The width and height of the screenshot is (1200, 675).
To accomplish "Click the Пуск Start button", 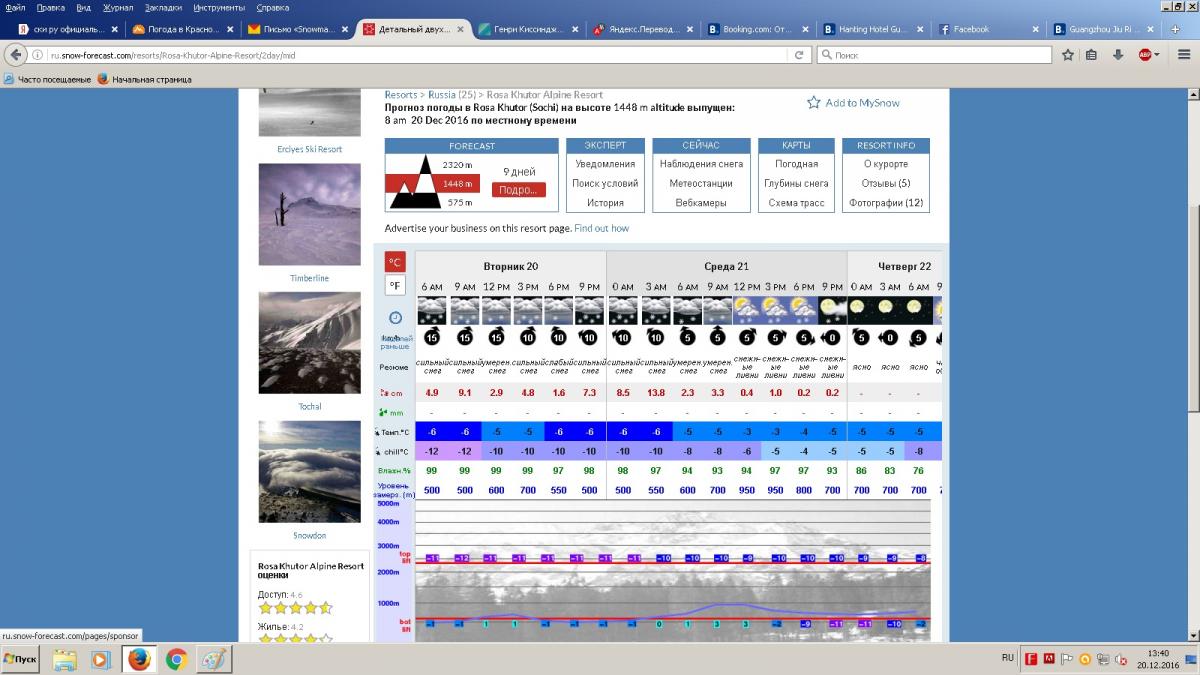I will click(x=20, y=659).
